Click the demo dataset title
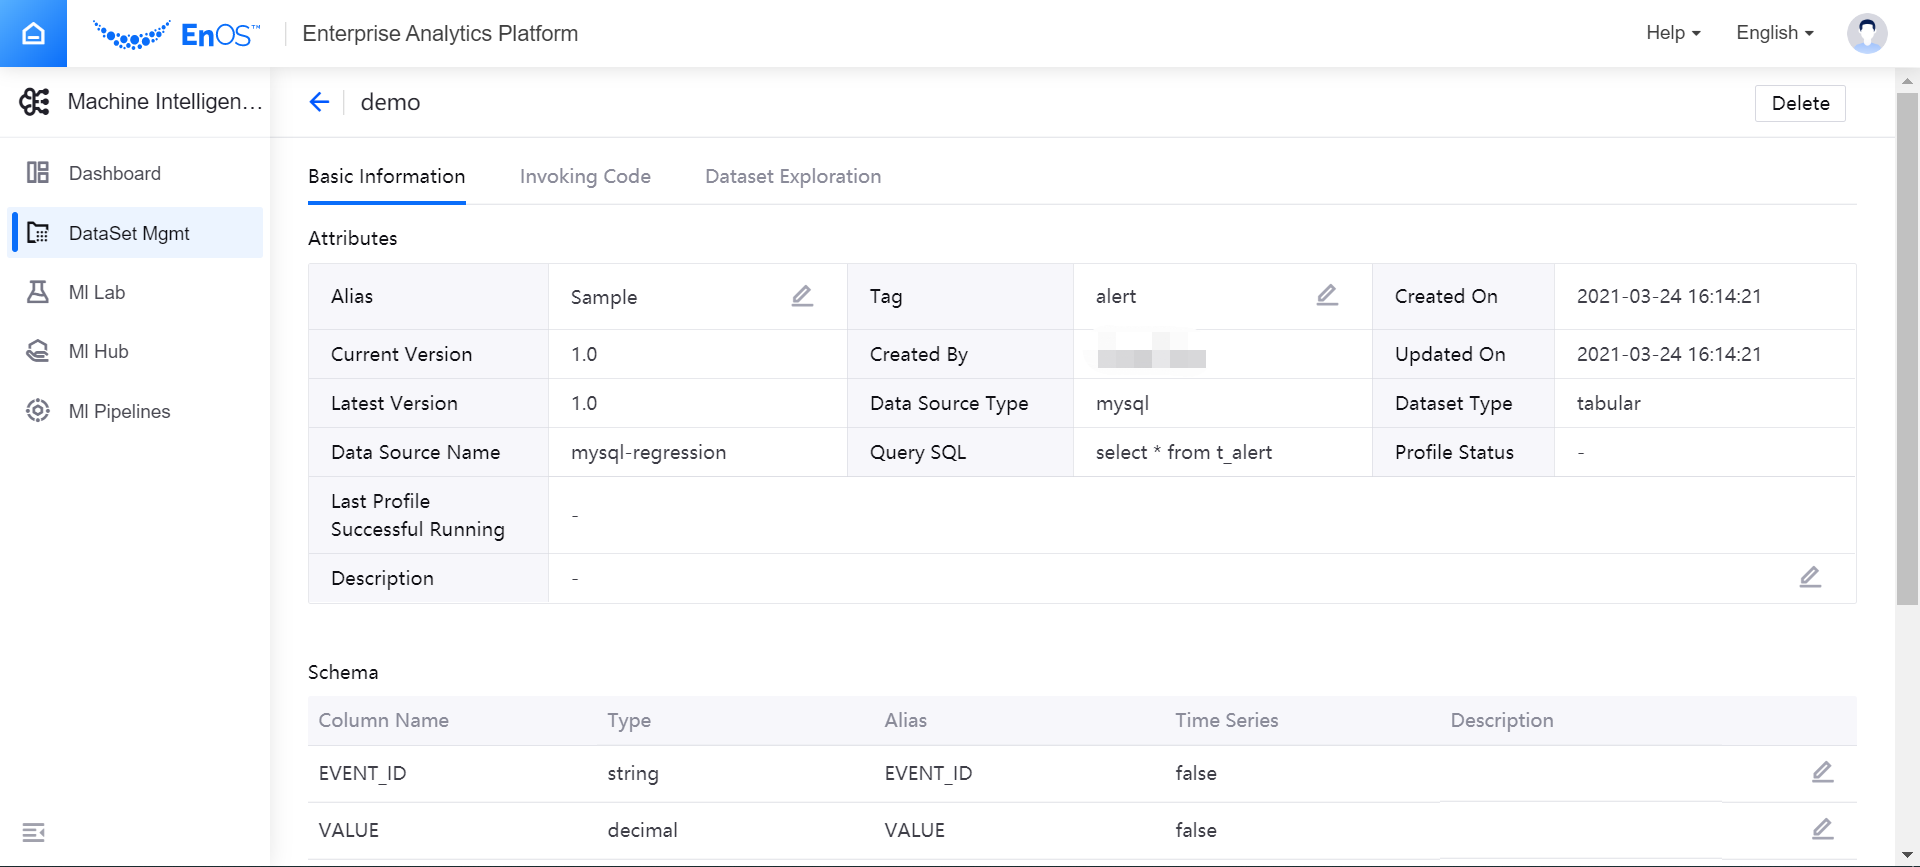Image resolution: width=1920 pixels, height=867 pixels. (x=390, y=102)
